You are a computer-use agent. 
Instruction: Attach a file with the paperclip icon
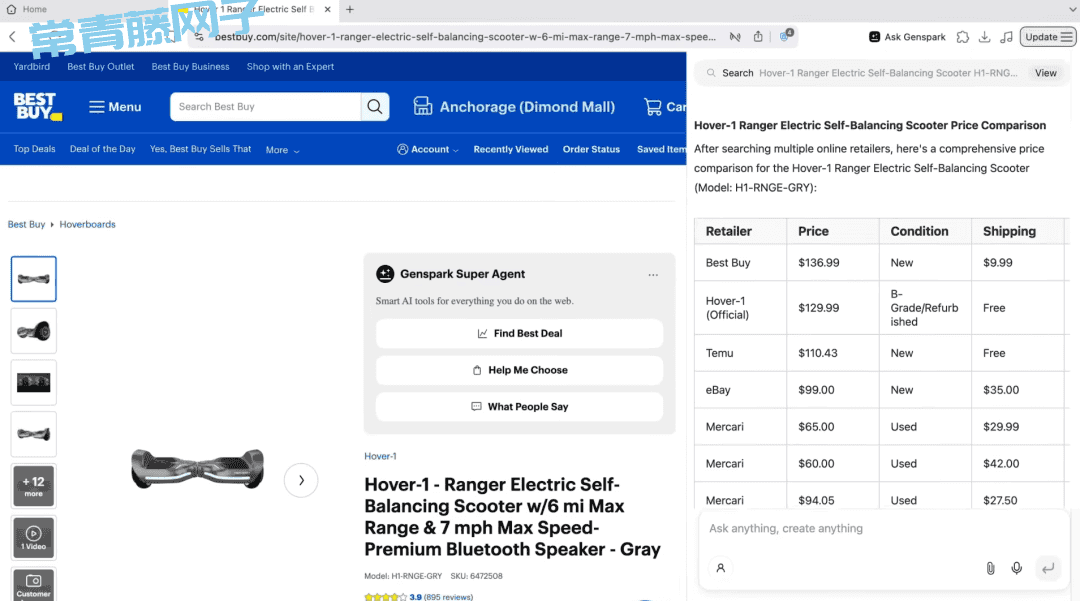990,568
